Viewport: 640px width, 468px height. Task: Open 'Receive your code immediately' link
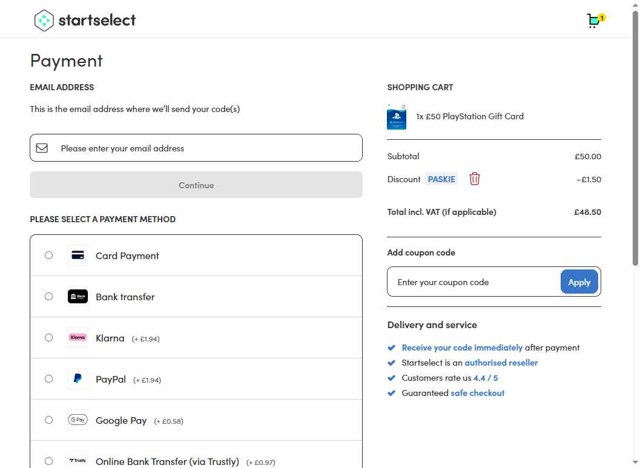462,348
